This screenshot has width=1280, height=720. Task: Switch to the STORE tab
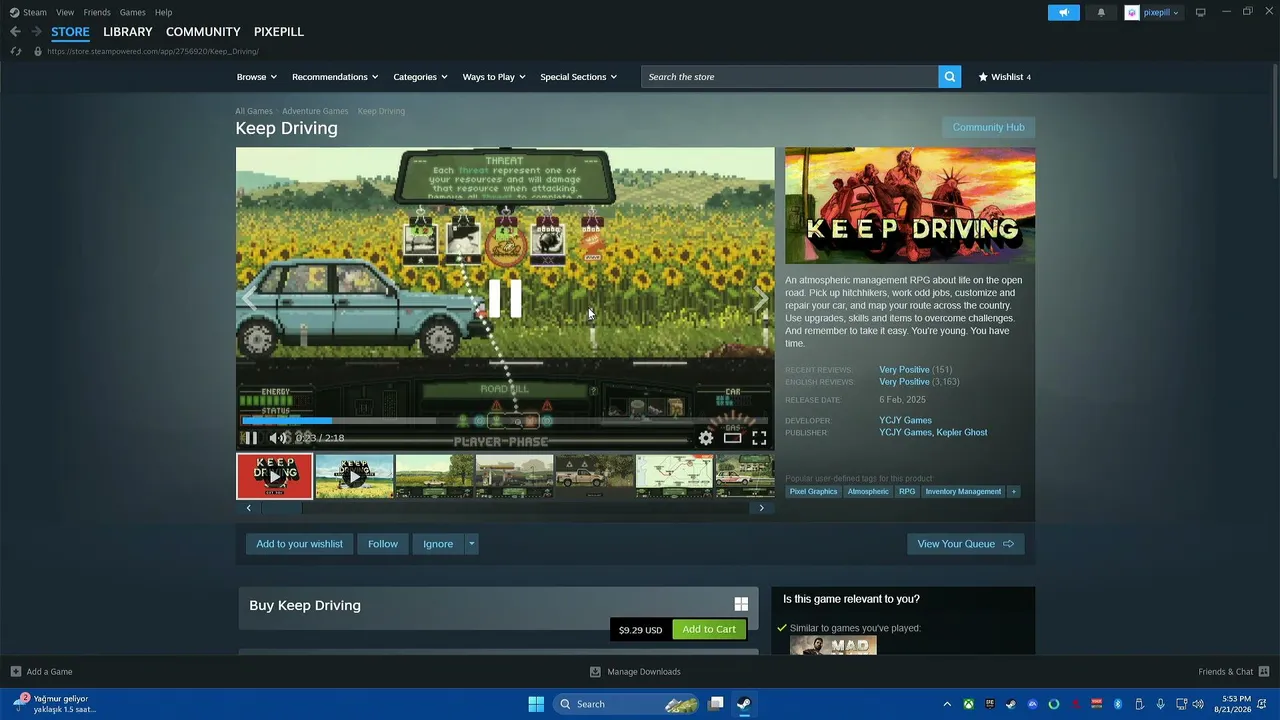70,32
